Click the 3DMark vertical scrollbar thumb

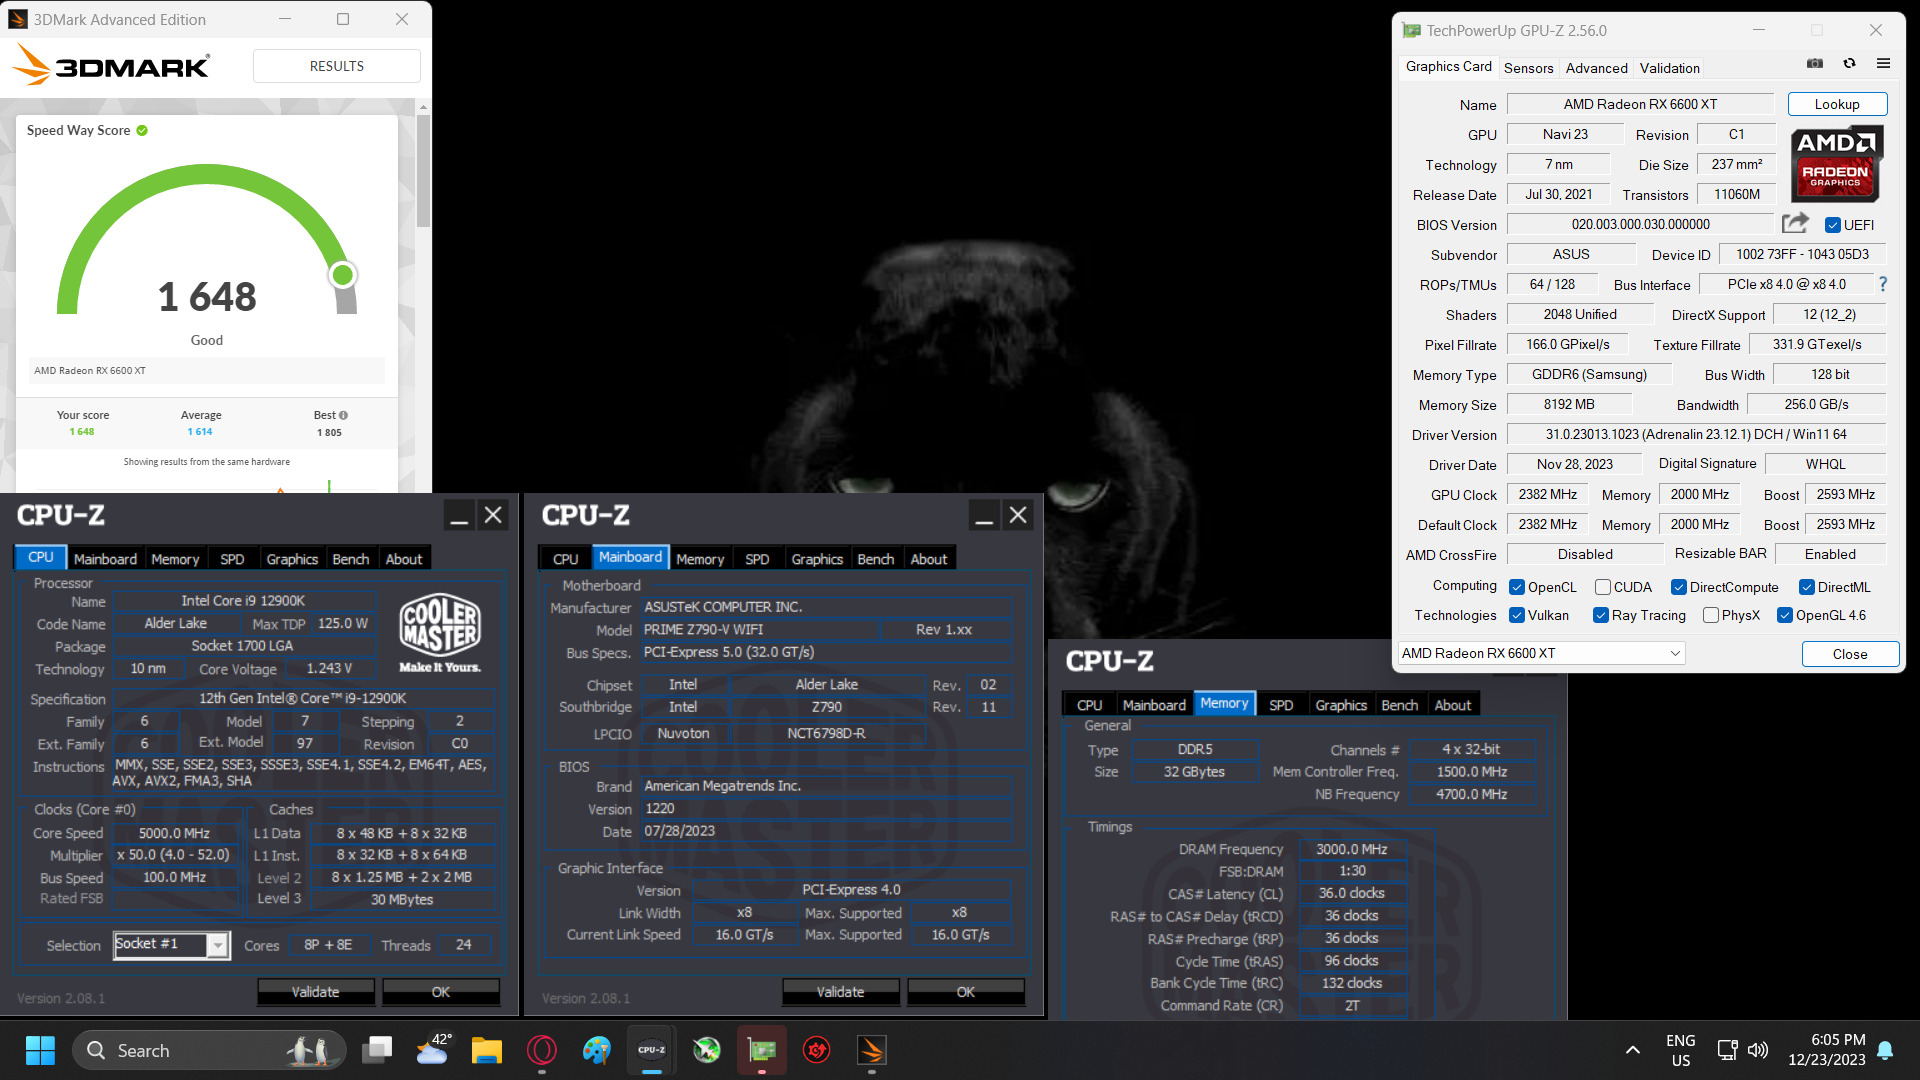[424, 170]
